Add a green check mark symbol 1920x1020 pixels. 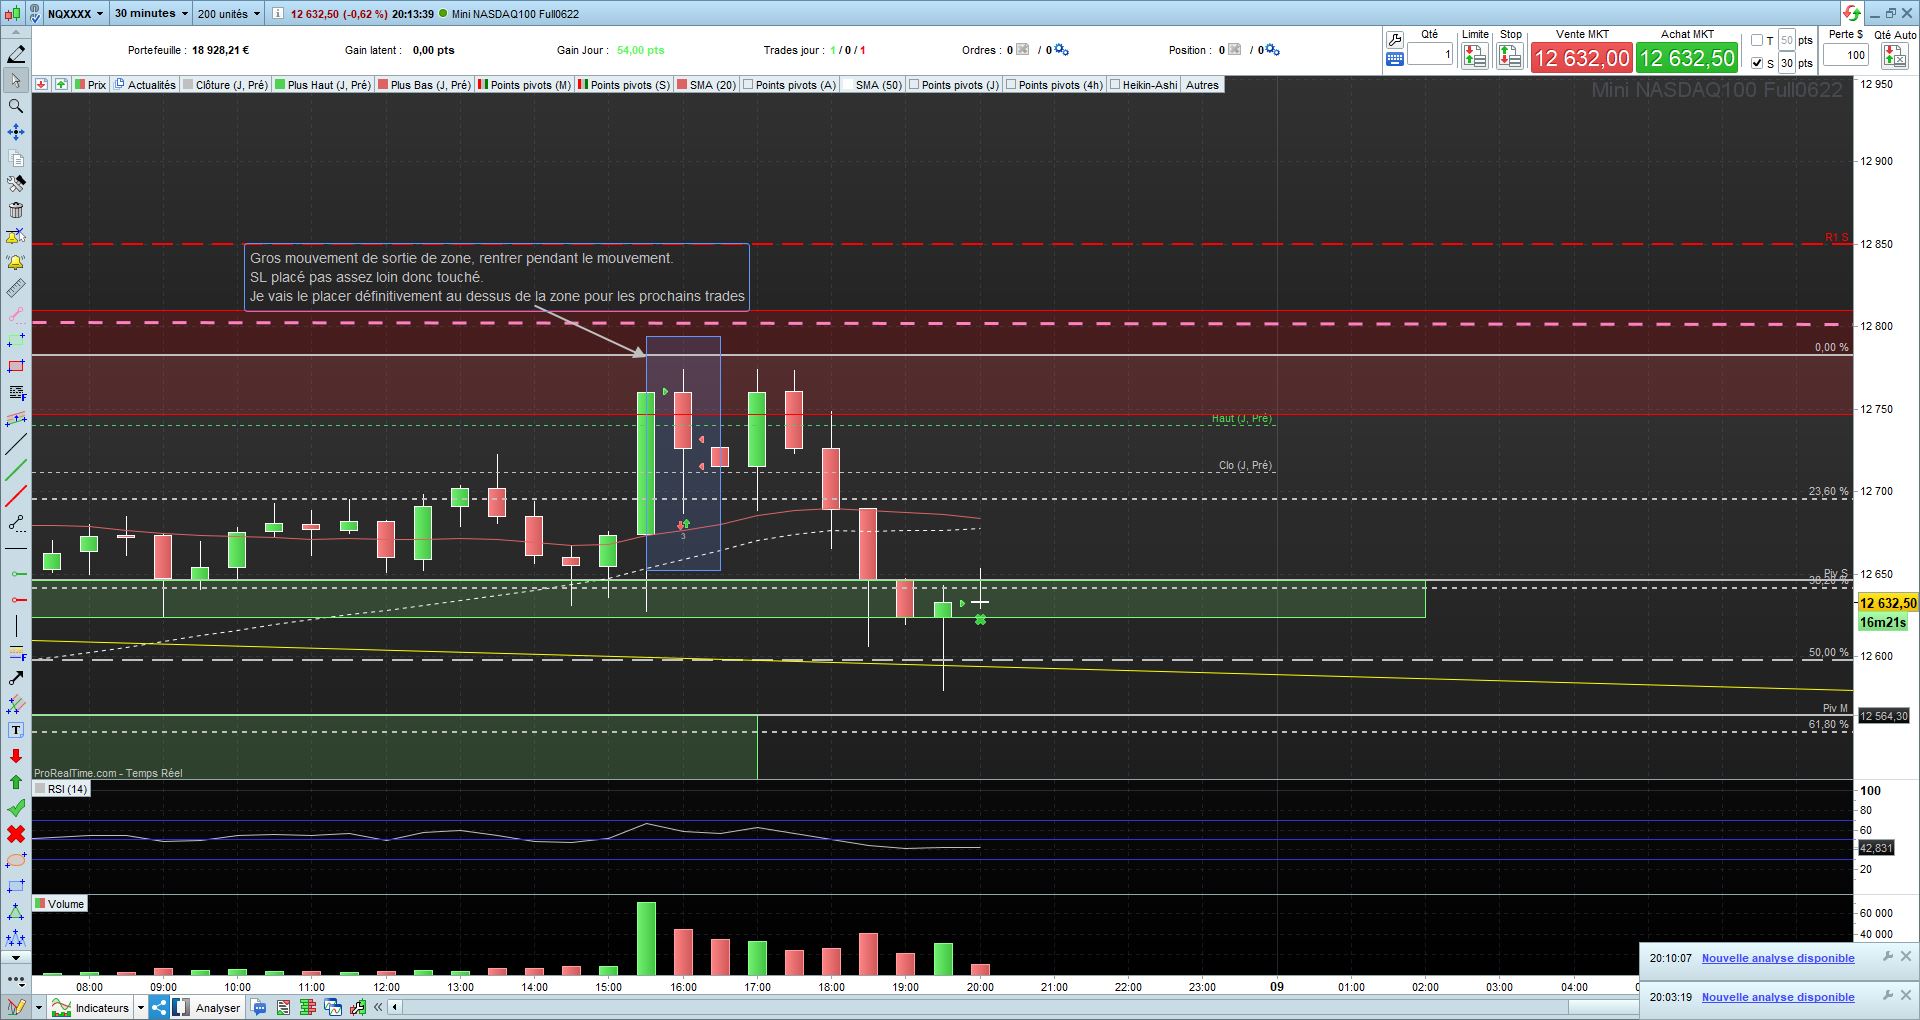tap(16, 808)
